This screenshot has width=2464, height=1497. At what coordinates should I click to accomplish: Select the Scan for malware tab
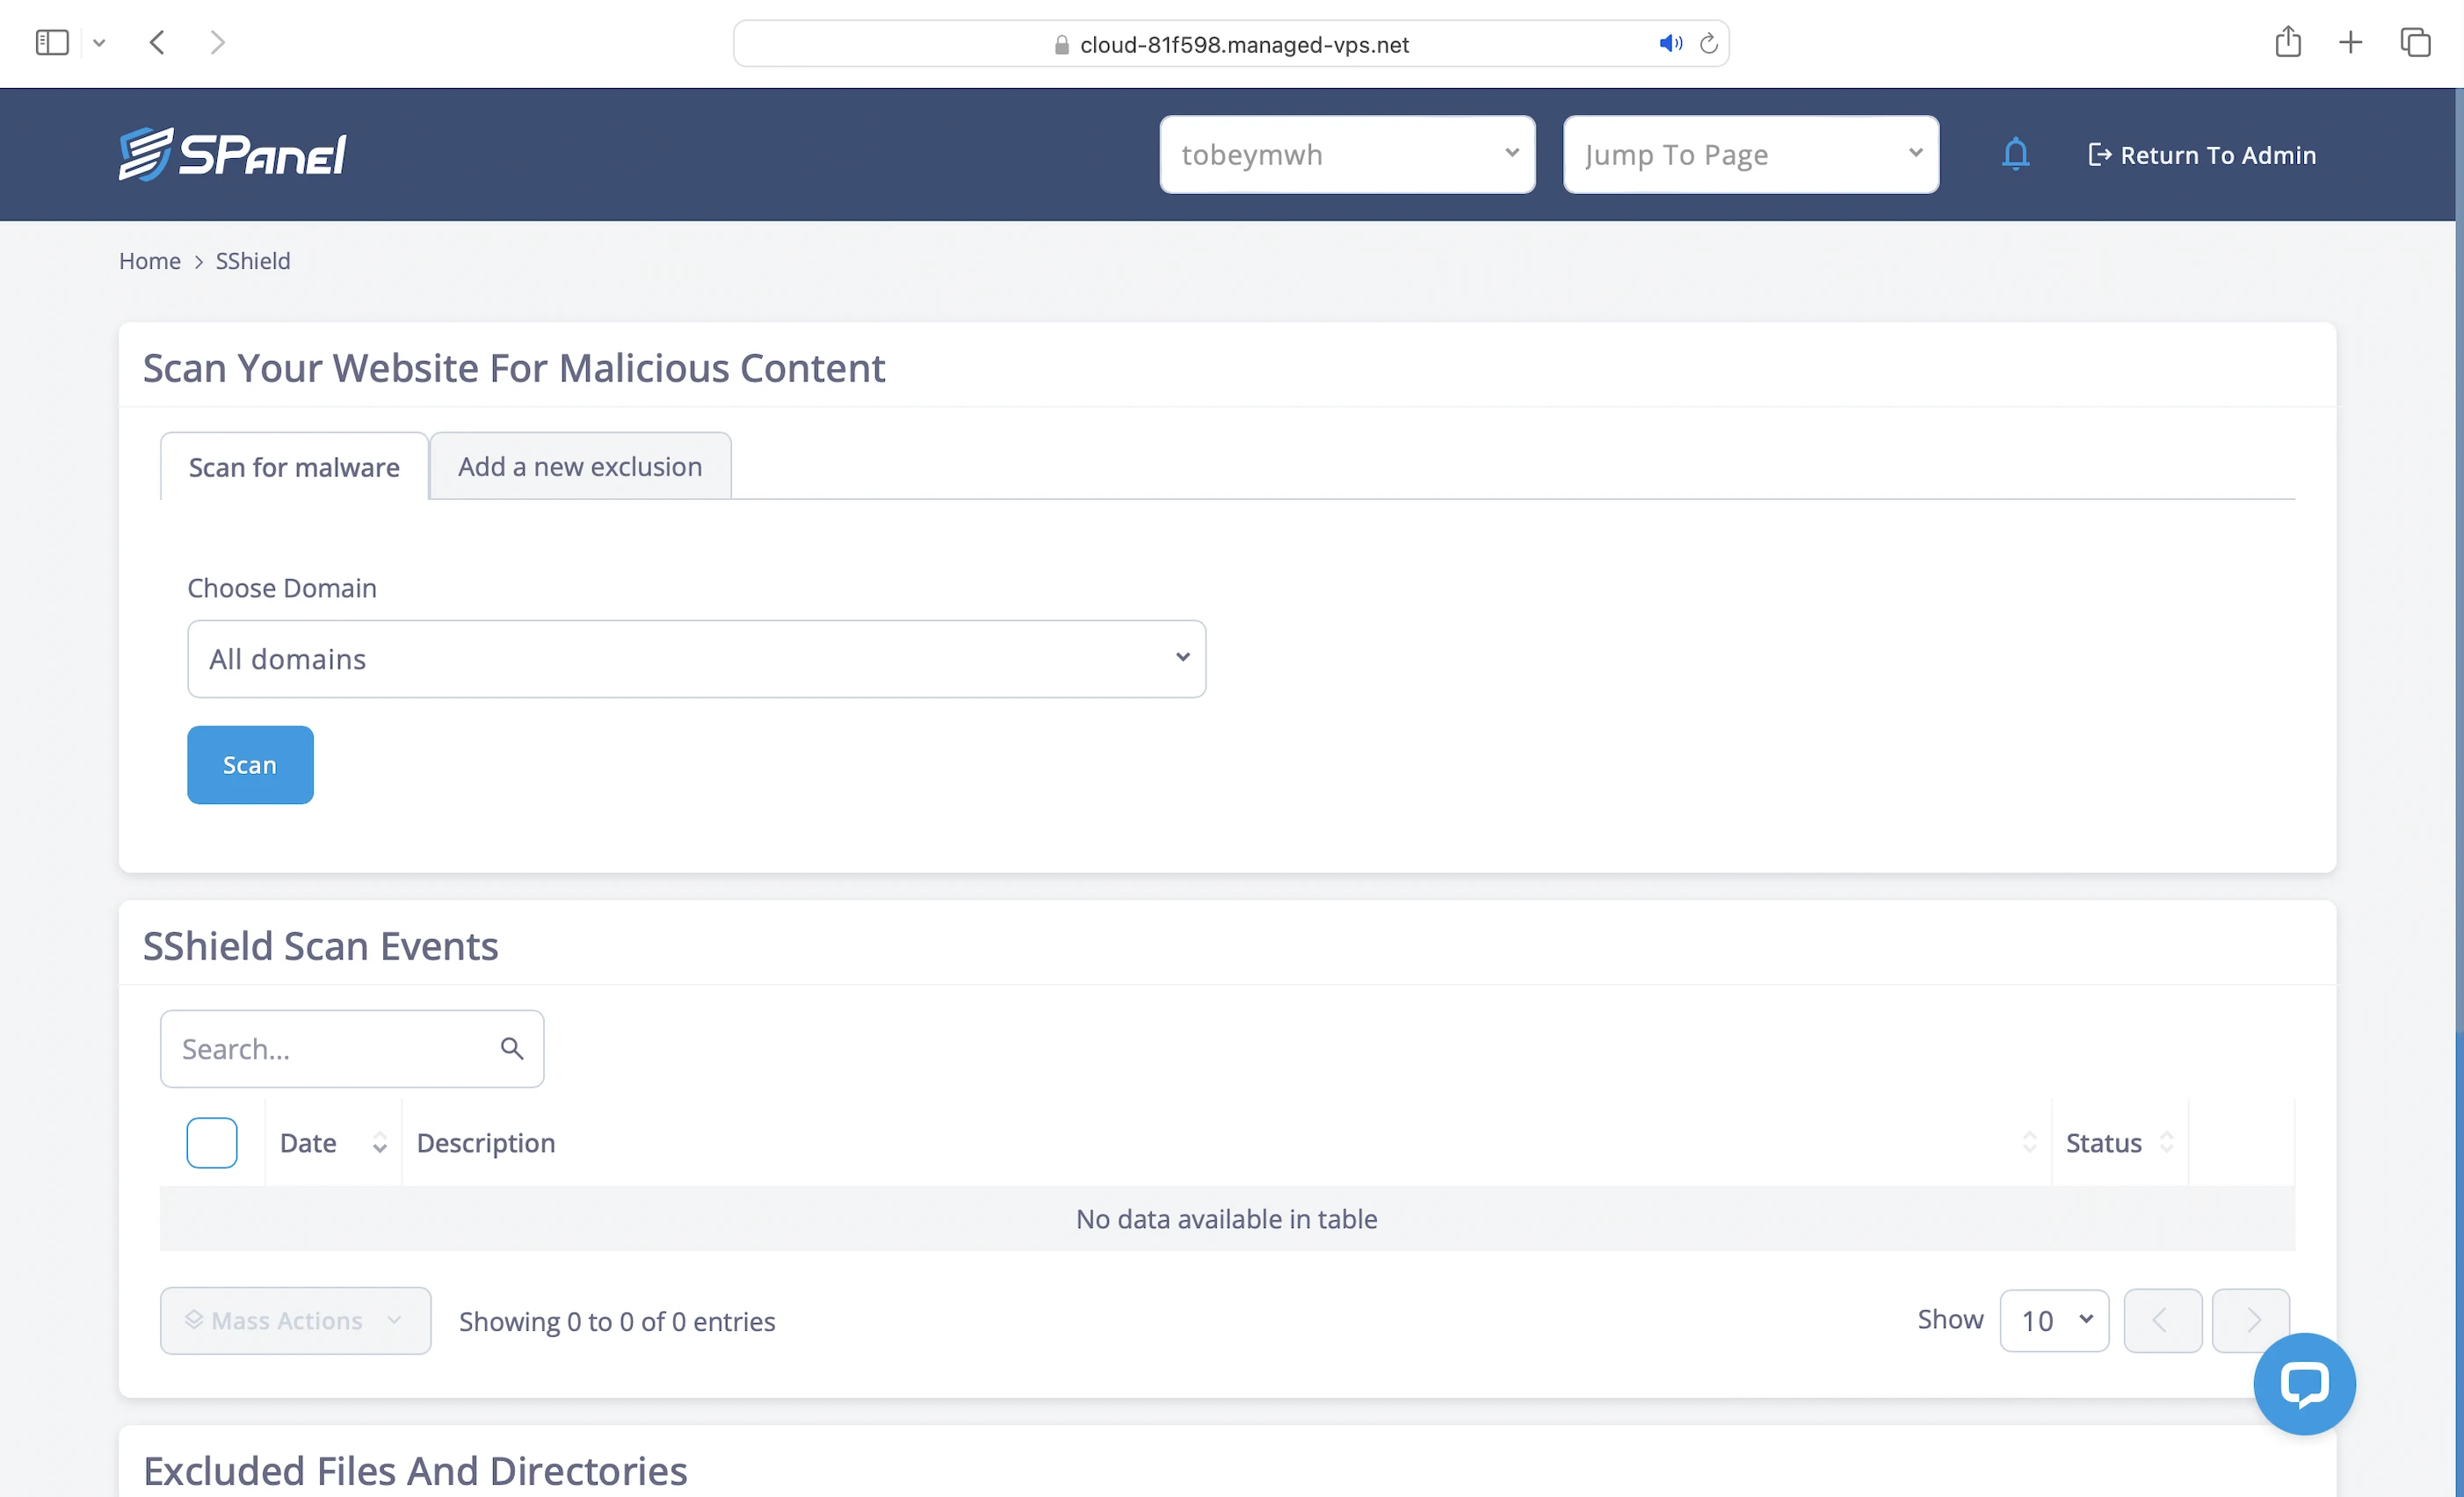[x=294, y=467]
